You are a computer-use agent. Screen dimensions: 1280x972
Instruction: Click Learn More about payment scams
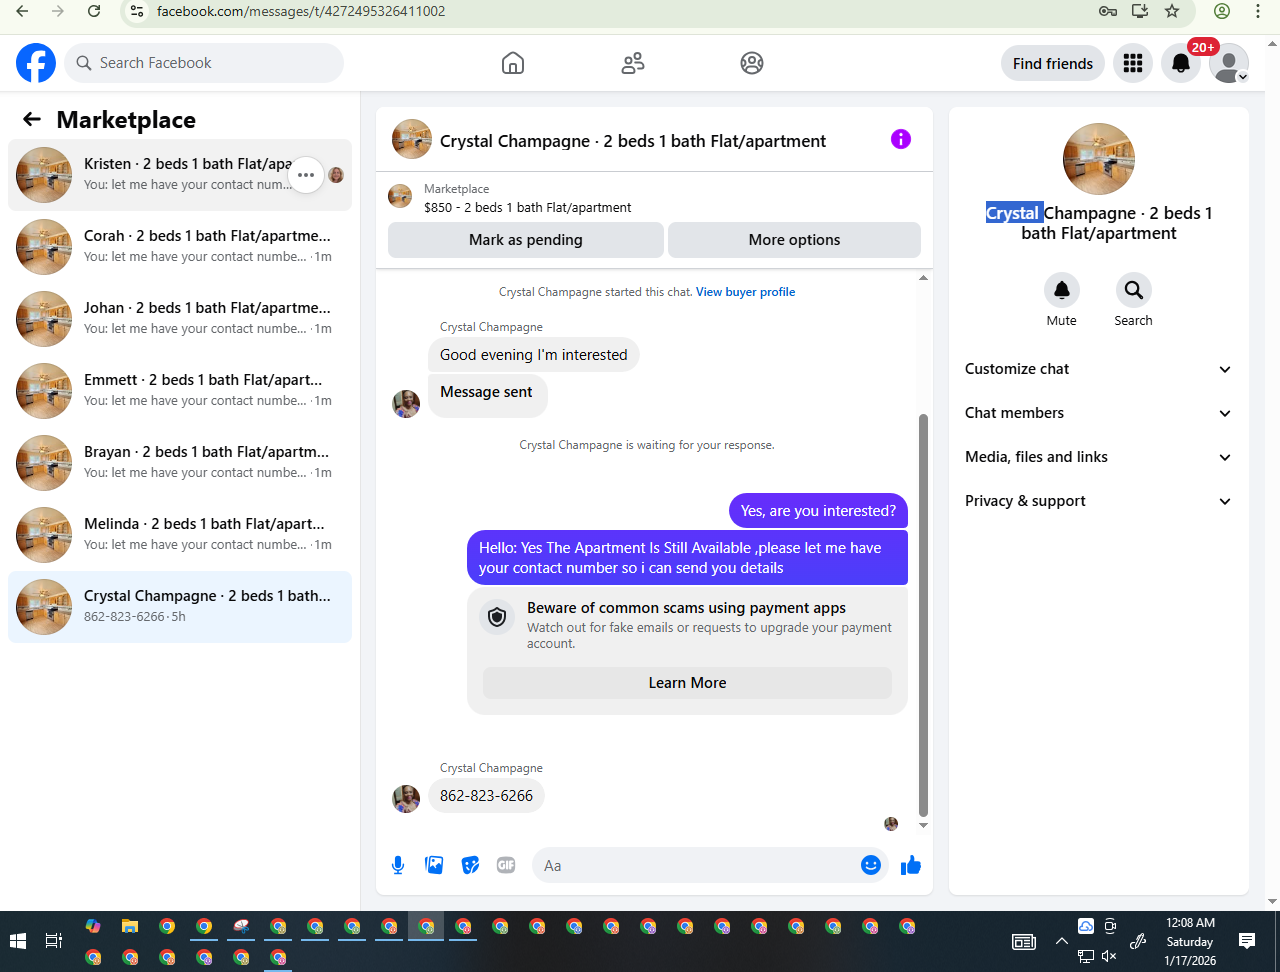click(x=687, y=683)
